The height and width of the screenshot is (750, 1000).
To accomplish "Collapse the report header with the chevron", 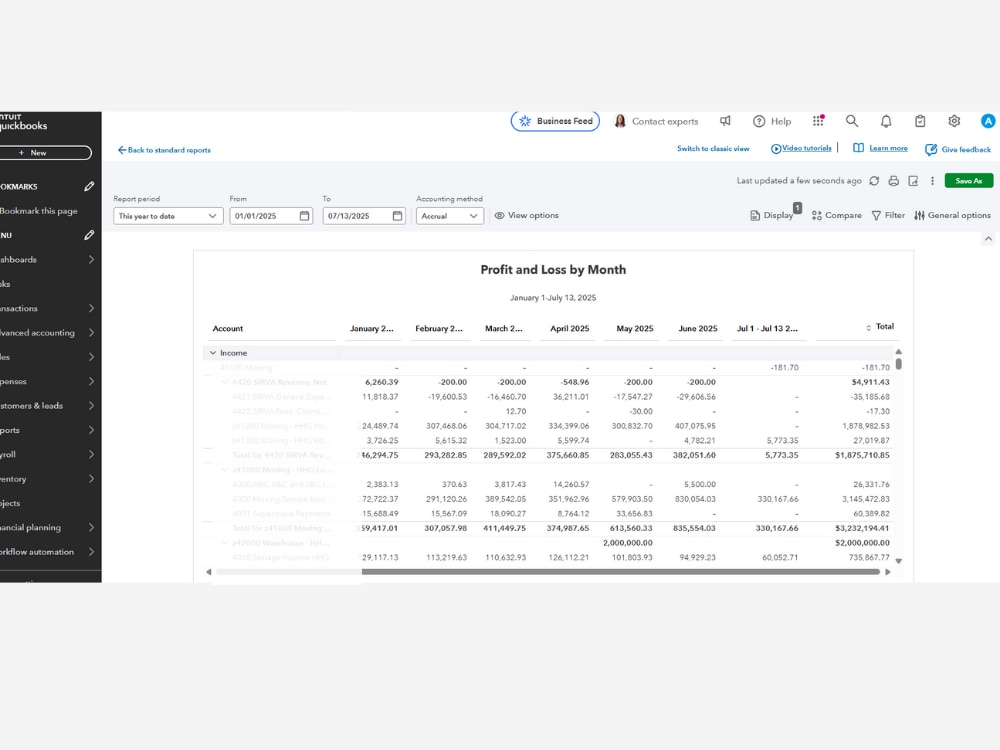I will click(x=988, y=239).
